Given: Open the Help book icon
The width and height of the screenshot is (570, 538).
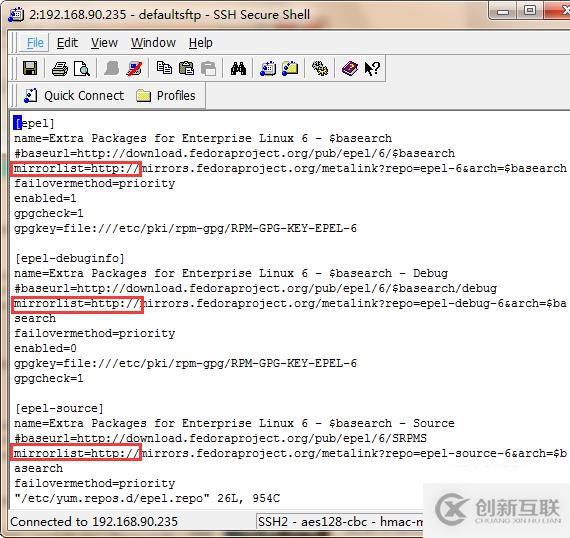Looking at the screenshot, I should [350, 68].
